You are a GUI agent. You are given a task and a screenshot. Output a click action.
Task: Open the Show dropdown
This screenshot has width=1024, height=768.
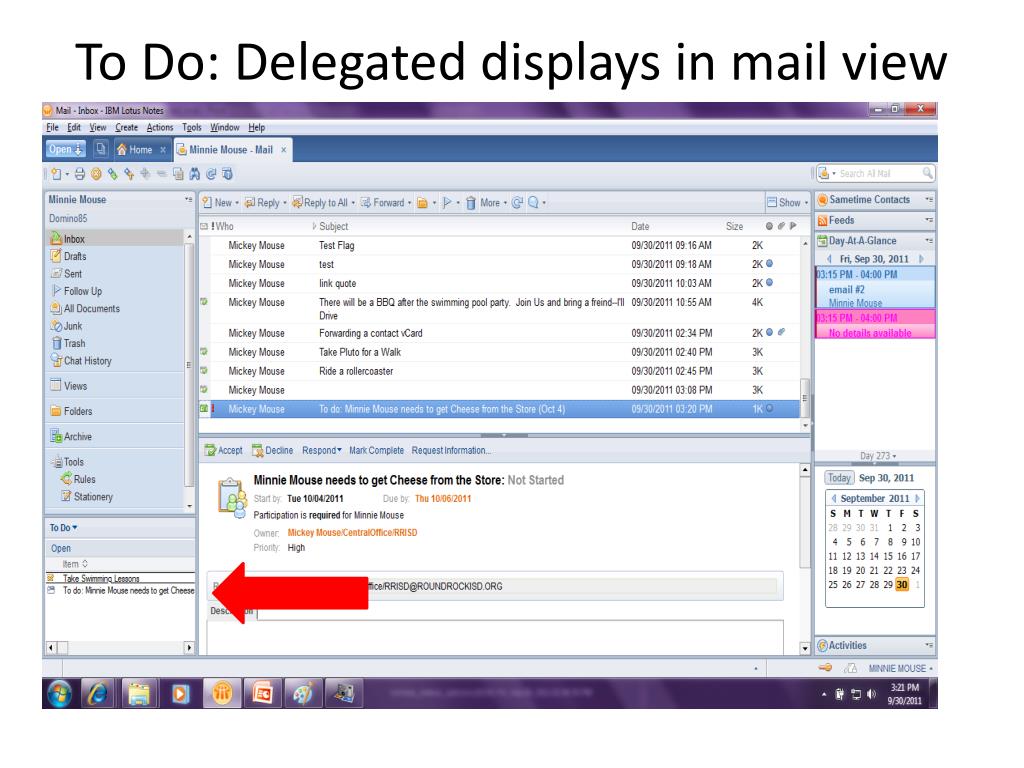tap(787, 202)
